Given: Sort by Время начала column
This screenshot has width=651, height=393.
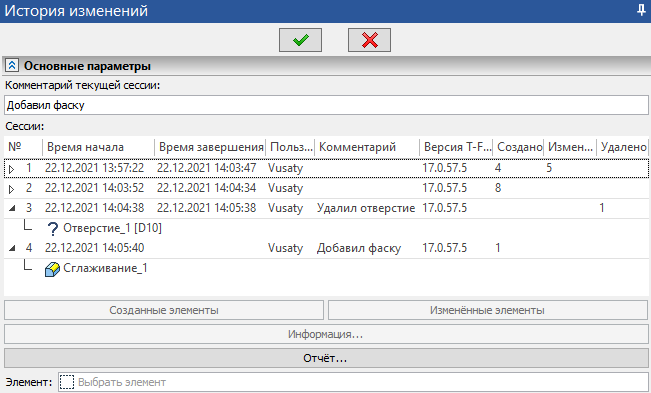Looking at the screenshot, I should [x=98, y=147].
